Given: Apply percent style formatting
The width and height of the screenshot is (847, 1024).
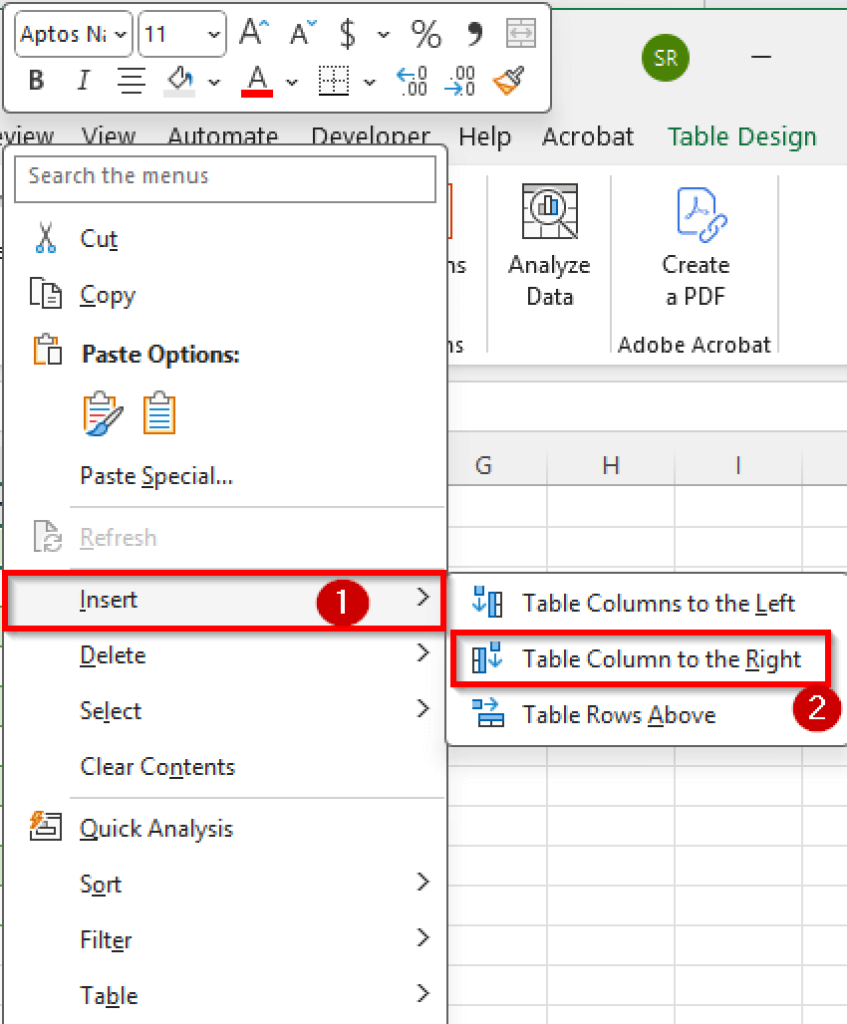Looking at the screenshot, I should tap(426, 33).
